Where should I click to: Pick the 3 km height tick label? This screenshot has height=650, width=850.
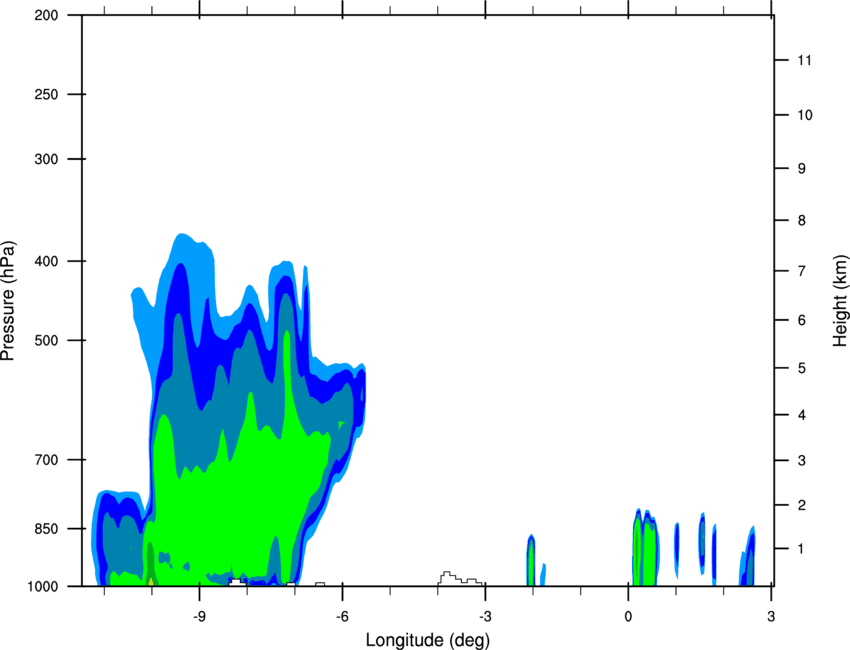802,461
